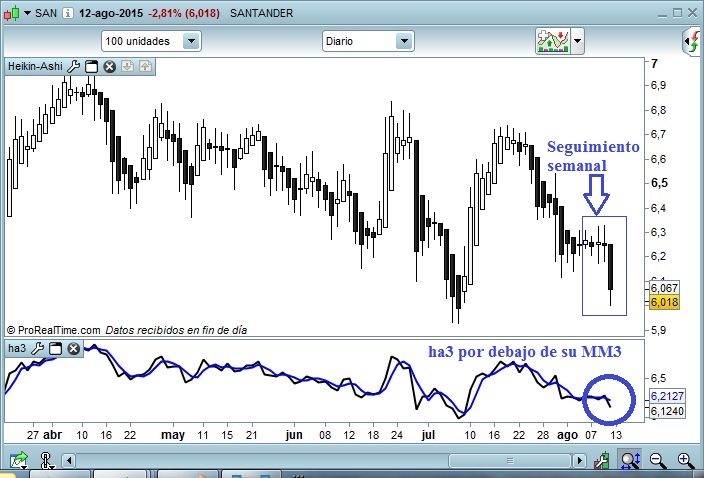Click the ago label on time axis
Viewport: 704px width, 478px height.
tap(568, 435)
